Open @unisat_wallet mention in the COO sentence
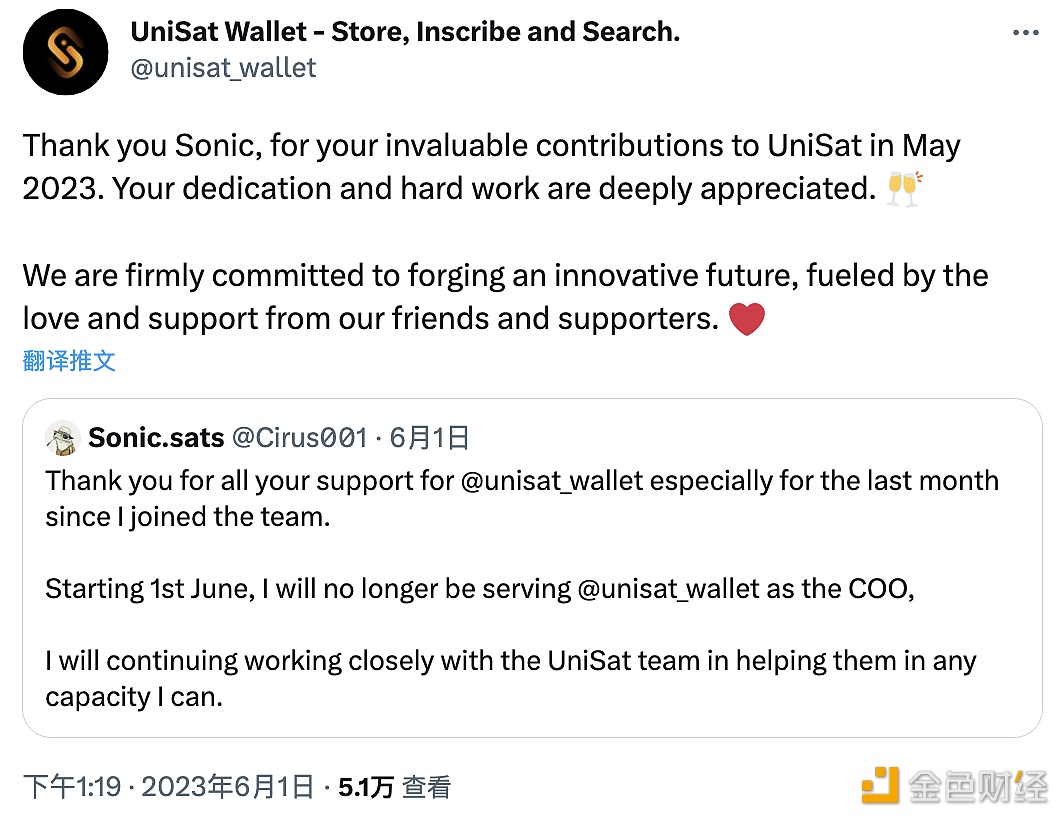The image size is (1060, 816). pos(669,588)
